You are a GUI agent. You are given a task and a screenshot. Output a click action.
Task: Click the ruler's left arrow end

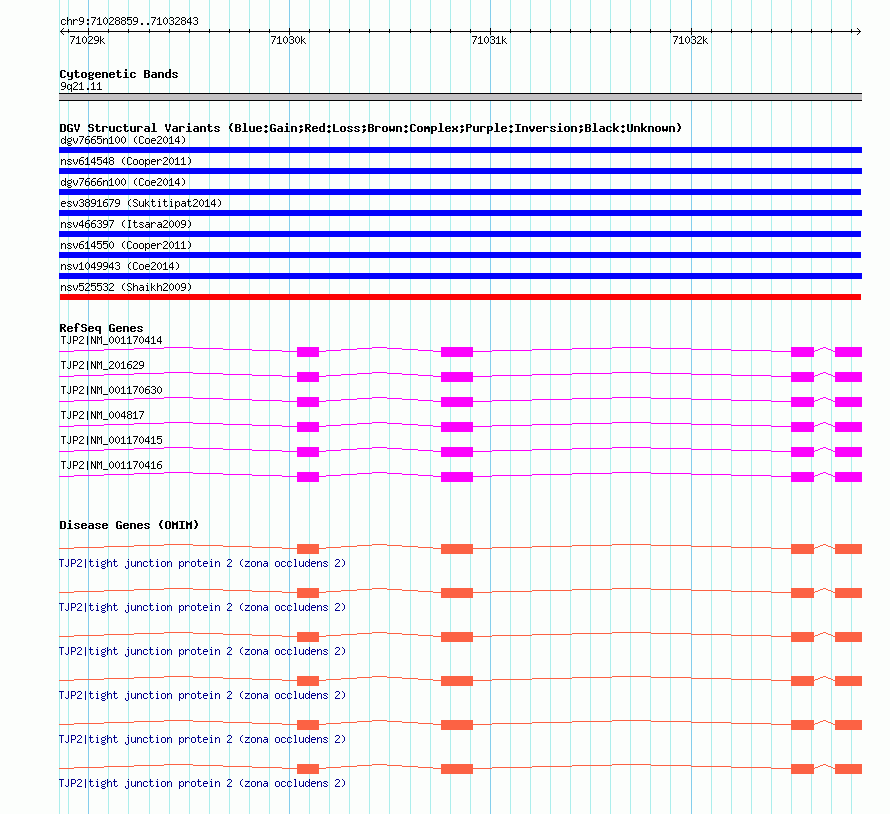[x=62, y=32]
